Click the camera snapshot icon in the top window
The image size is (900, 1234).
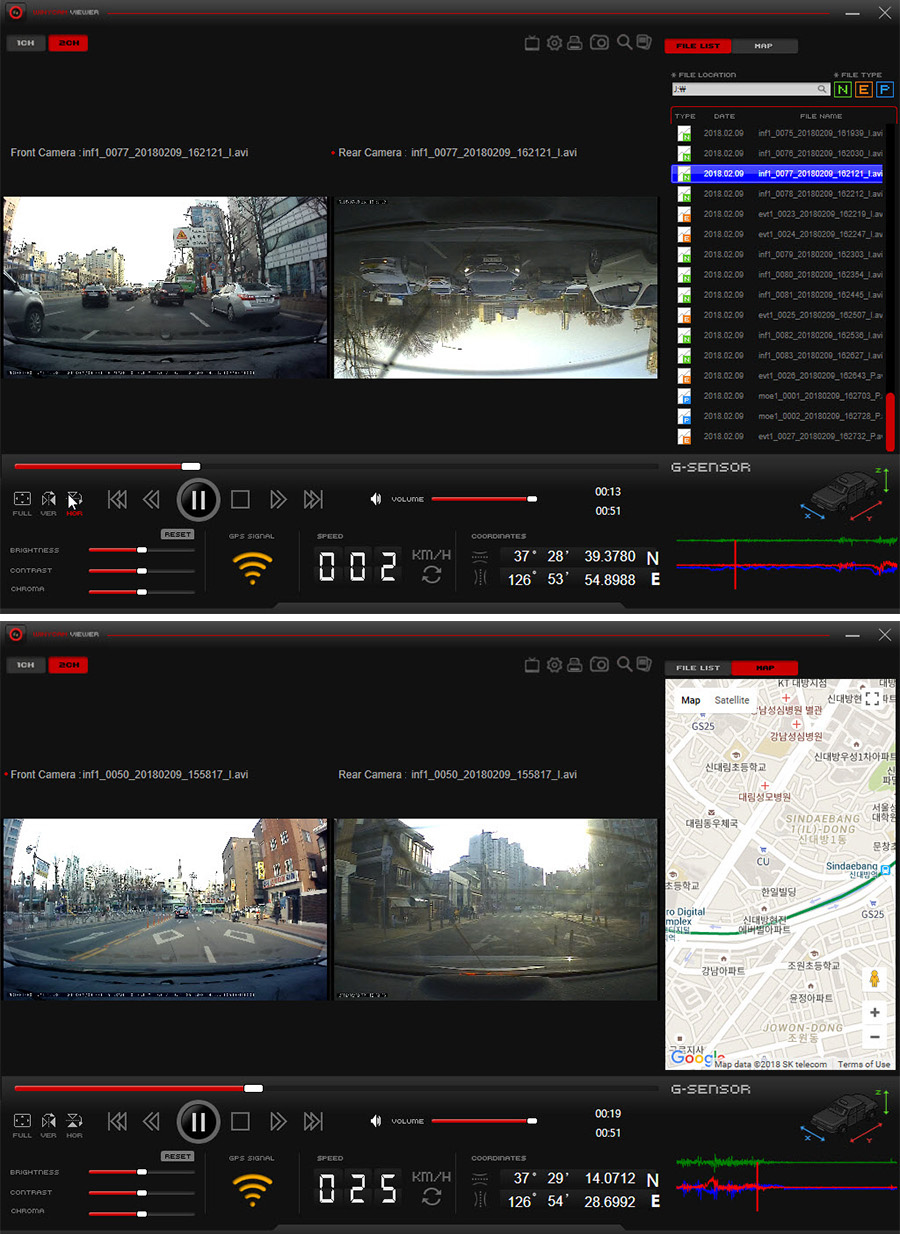point(599,43)
